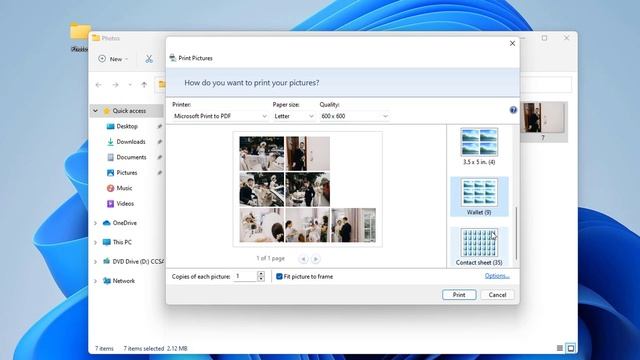Open Downloads in sidebar
640x360 pixels.
pyautogui.click(x=131, y=142)
